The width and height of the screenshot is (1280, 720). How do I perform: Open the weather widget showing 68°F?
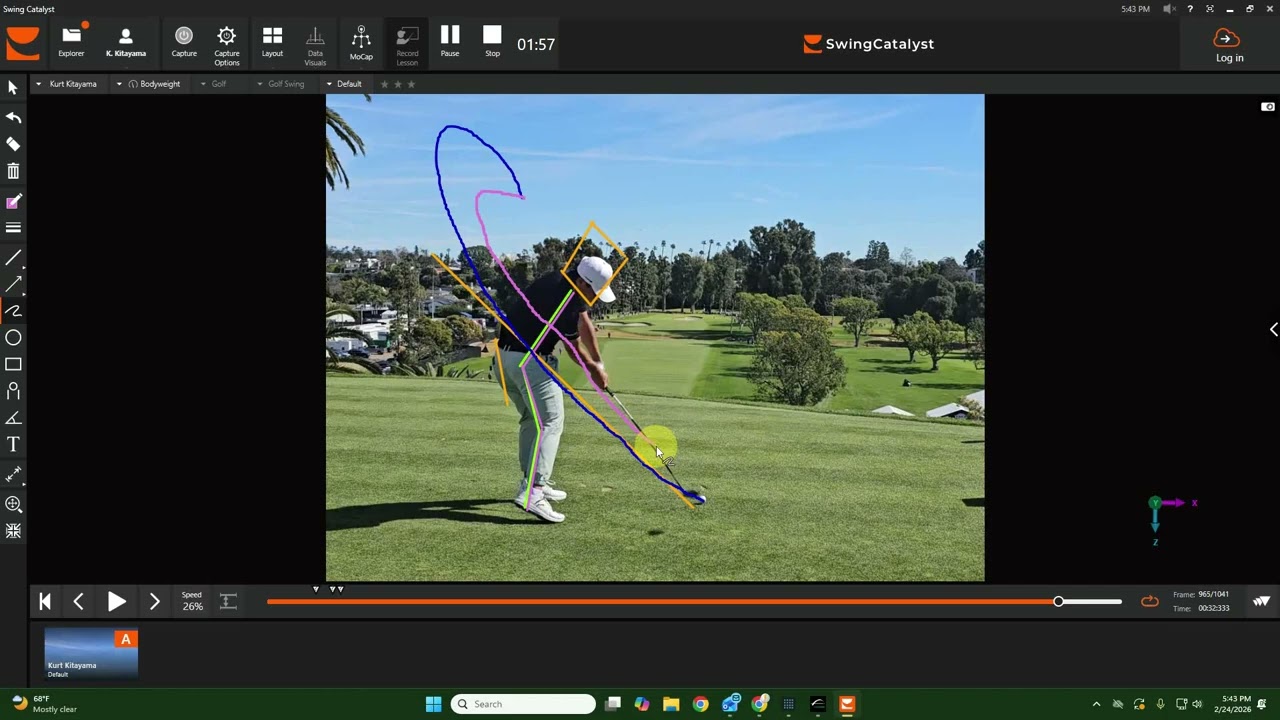(x=44, y=704)
